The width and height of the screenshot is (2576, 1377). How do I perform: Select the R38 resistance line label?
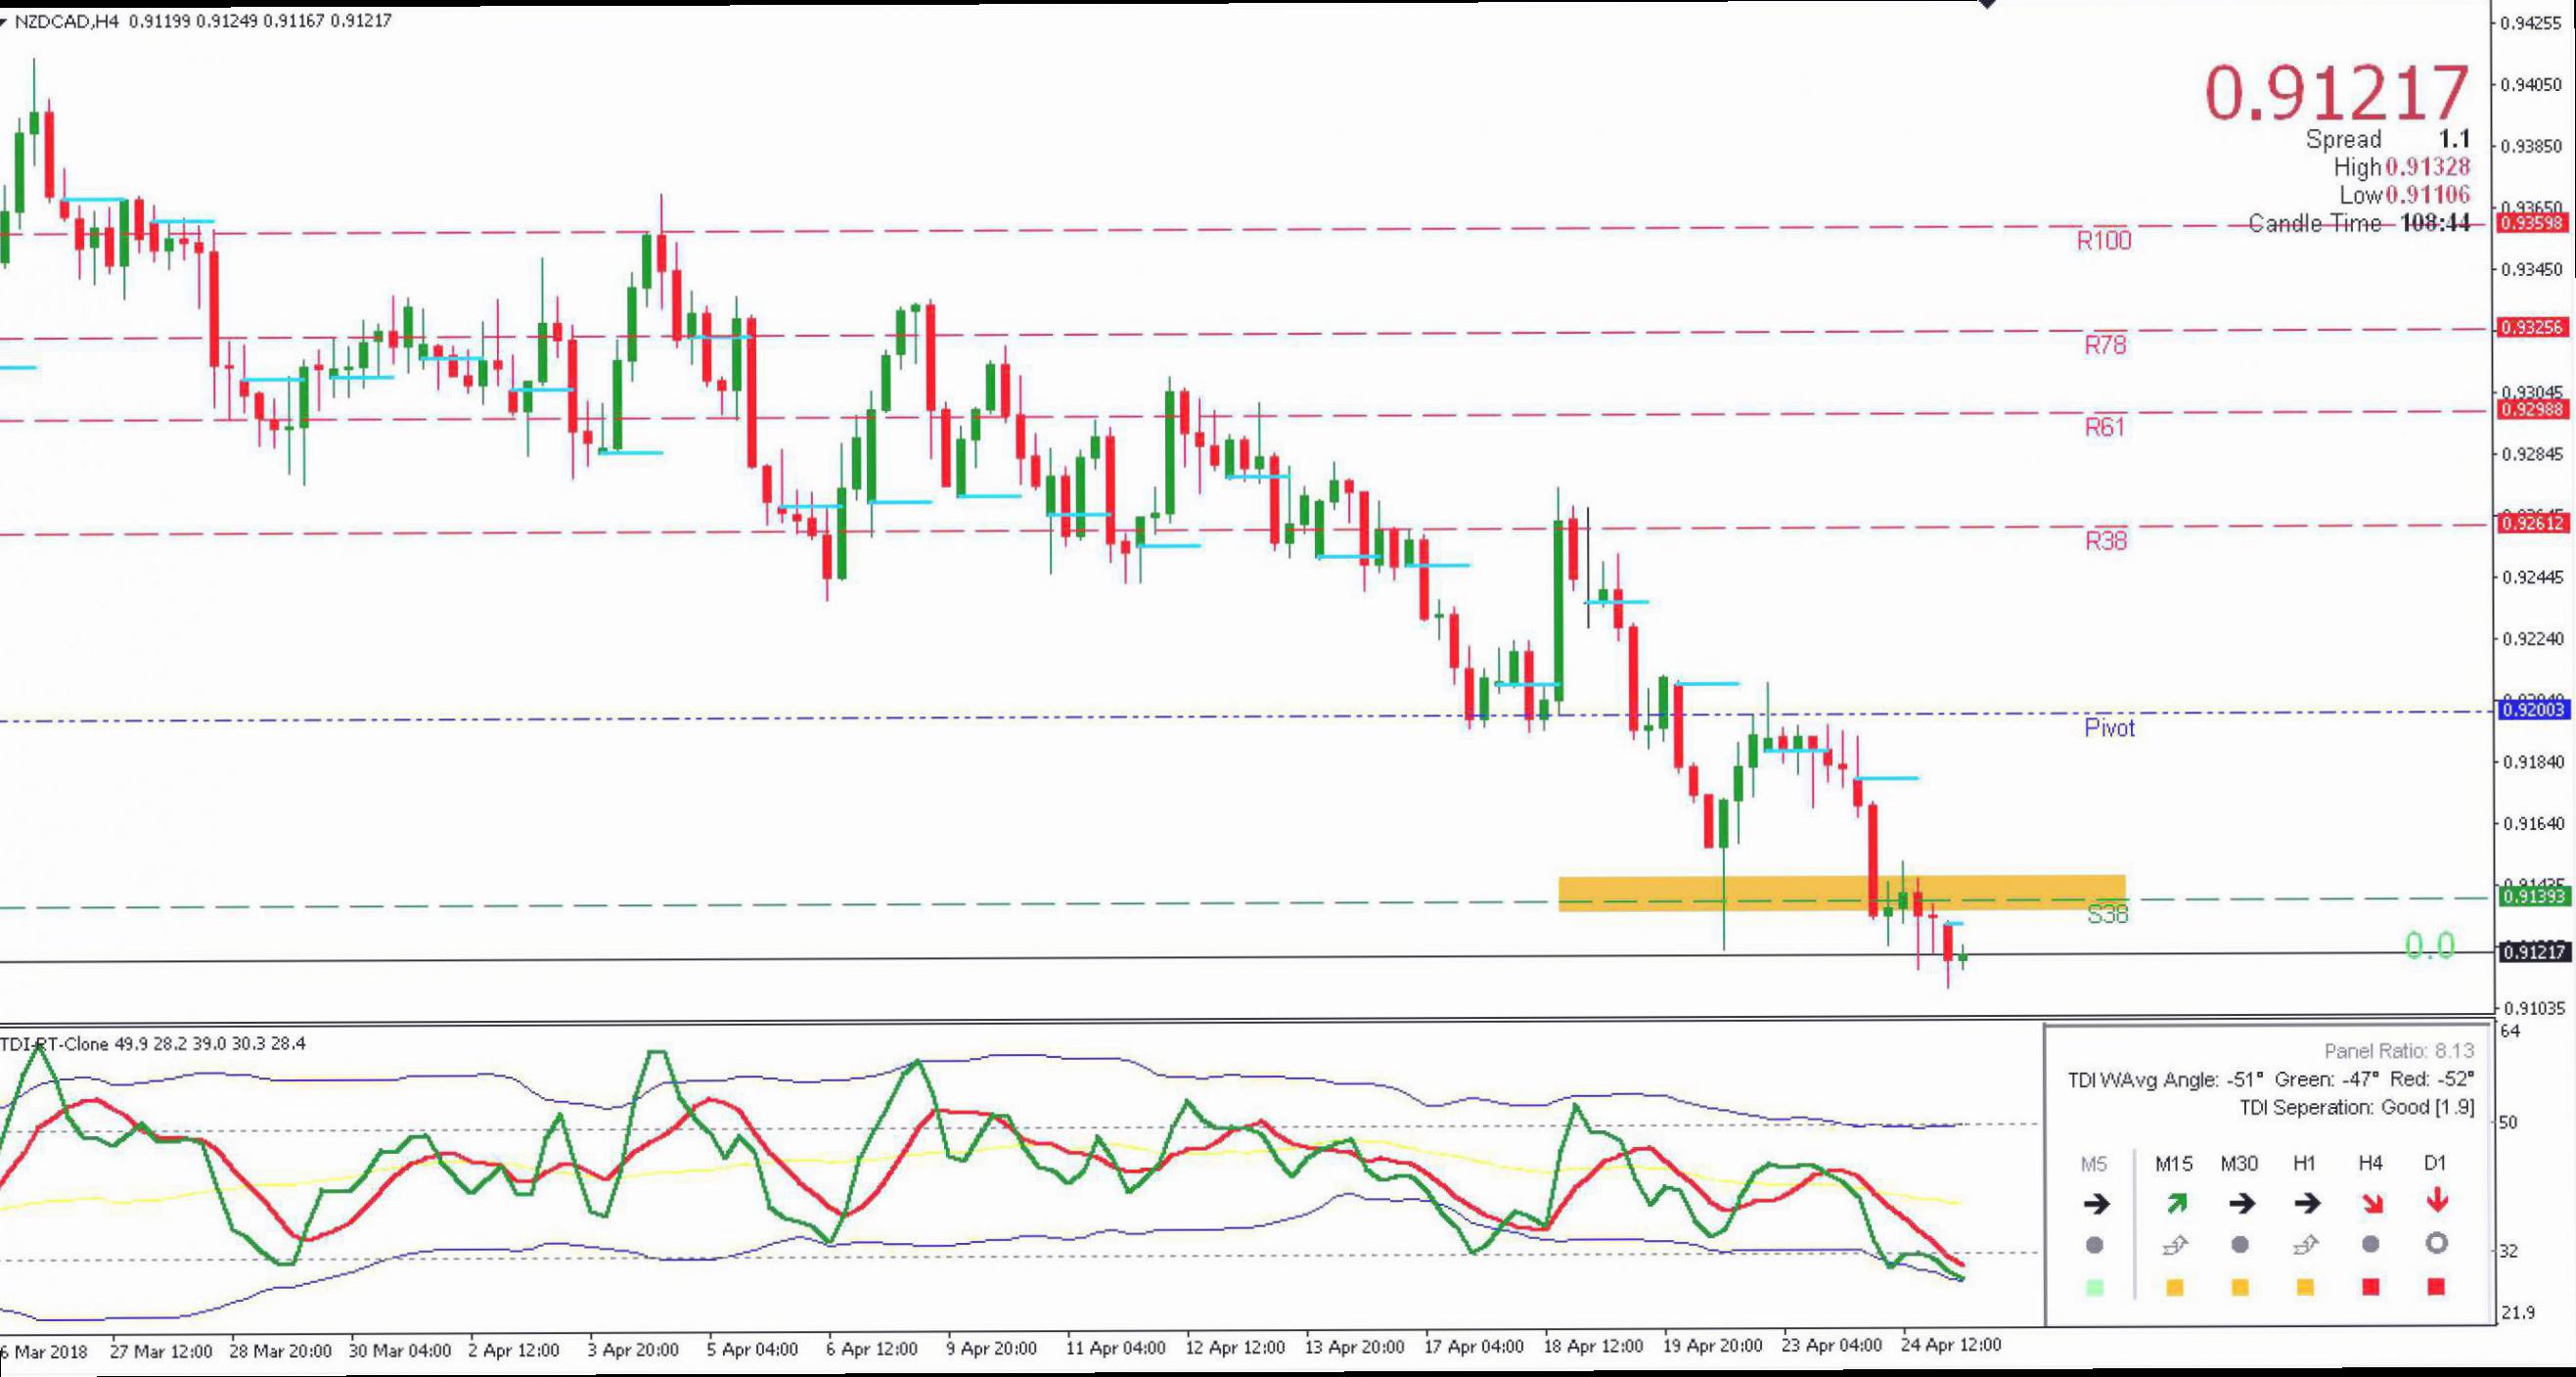click(2105, 542)
